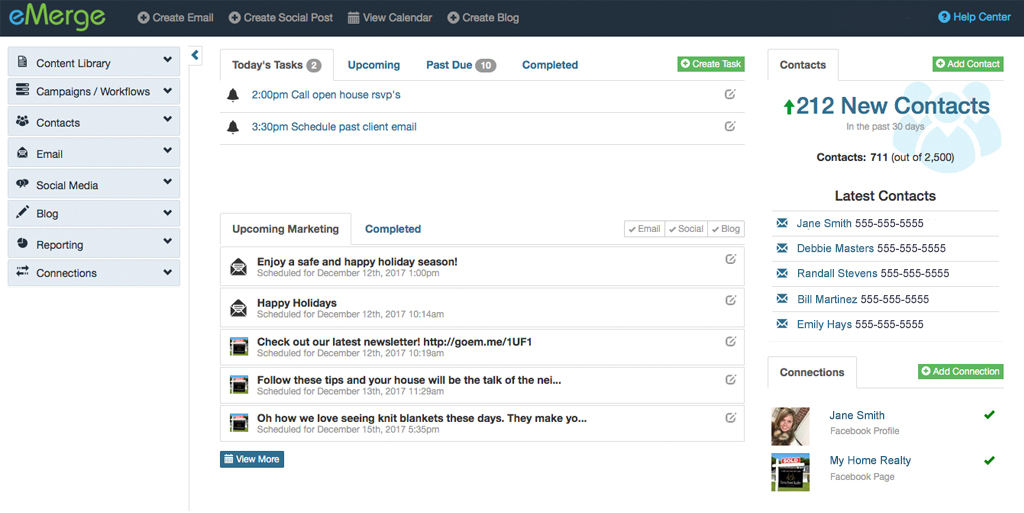
Task: Switch to the Past Due tasks tab
Action: click(x=460, y=65)
